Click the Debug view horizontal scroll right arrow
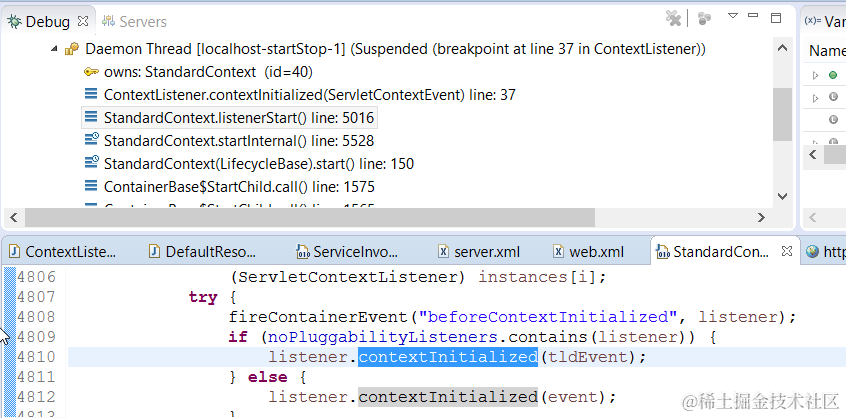The image size is (846, 418). [x=761, y=218]
